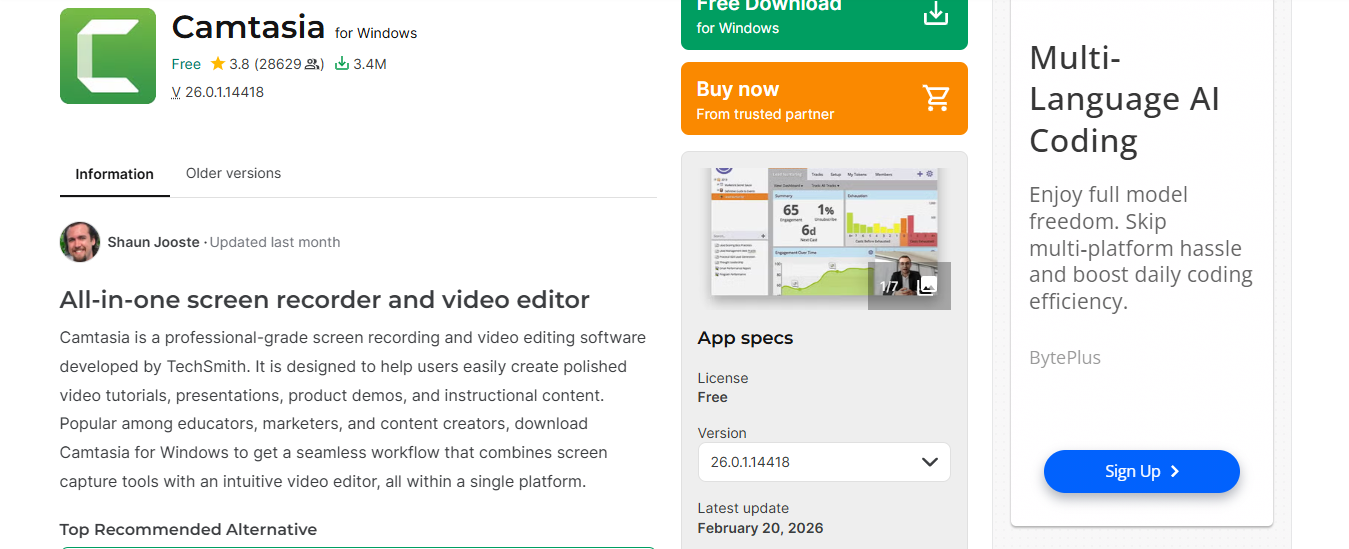
Task: Switch to the Older versions tab
Action: (x=233, y=173)
